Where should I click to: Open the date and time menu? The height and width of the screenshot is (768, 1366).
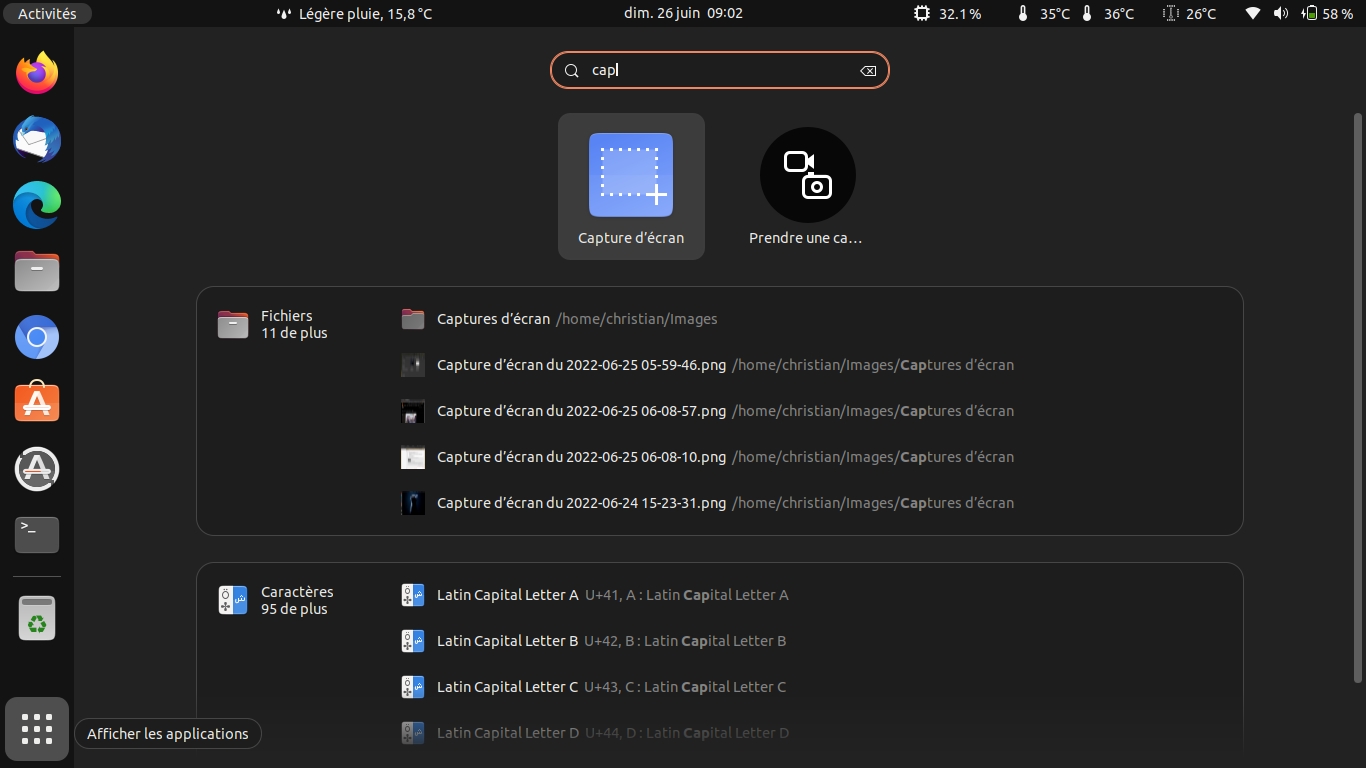[x=683, y=14]
